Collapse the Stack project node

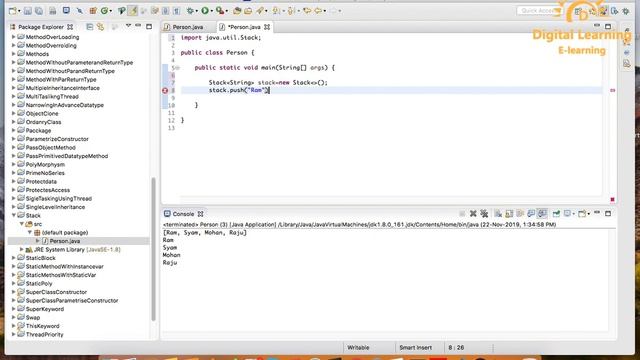[x=13, y=215]
